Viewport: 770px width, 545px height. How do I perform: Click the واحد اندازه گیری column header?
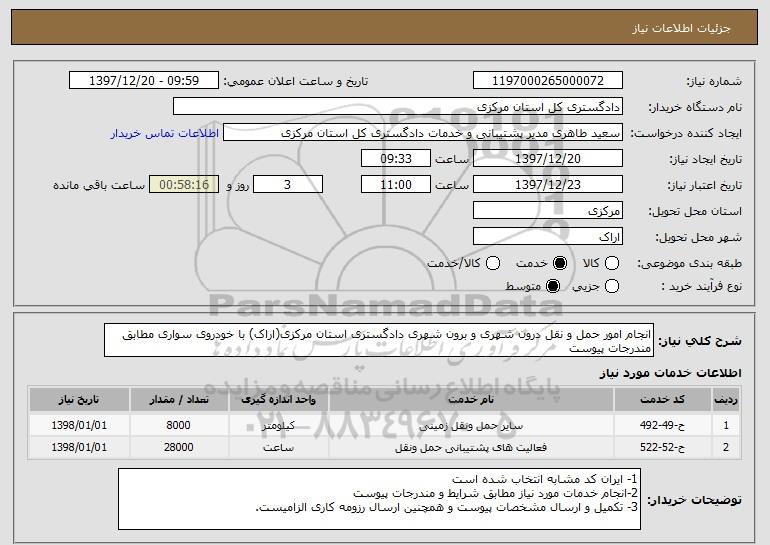(278, 400)
